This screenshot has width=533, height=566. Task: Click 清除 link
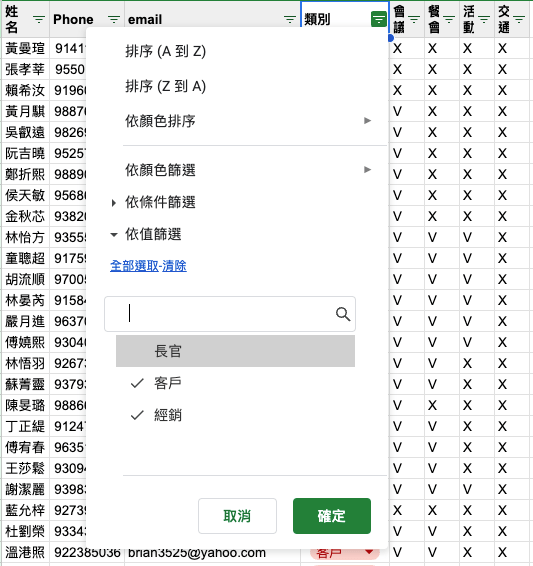click(x=174, y=266)
